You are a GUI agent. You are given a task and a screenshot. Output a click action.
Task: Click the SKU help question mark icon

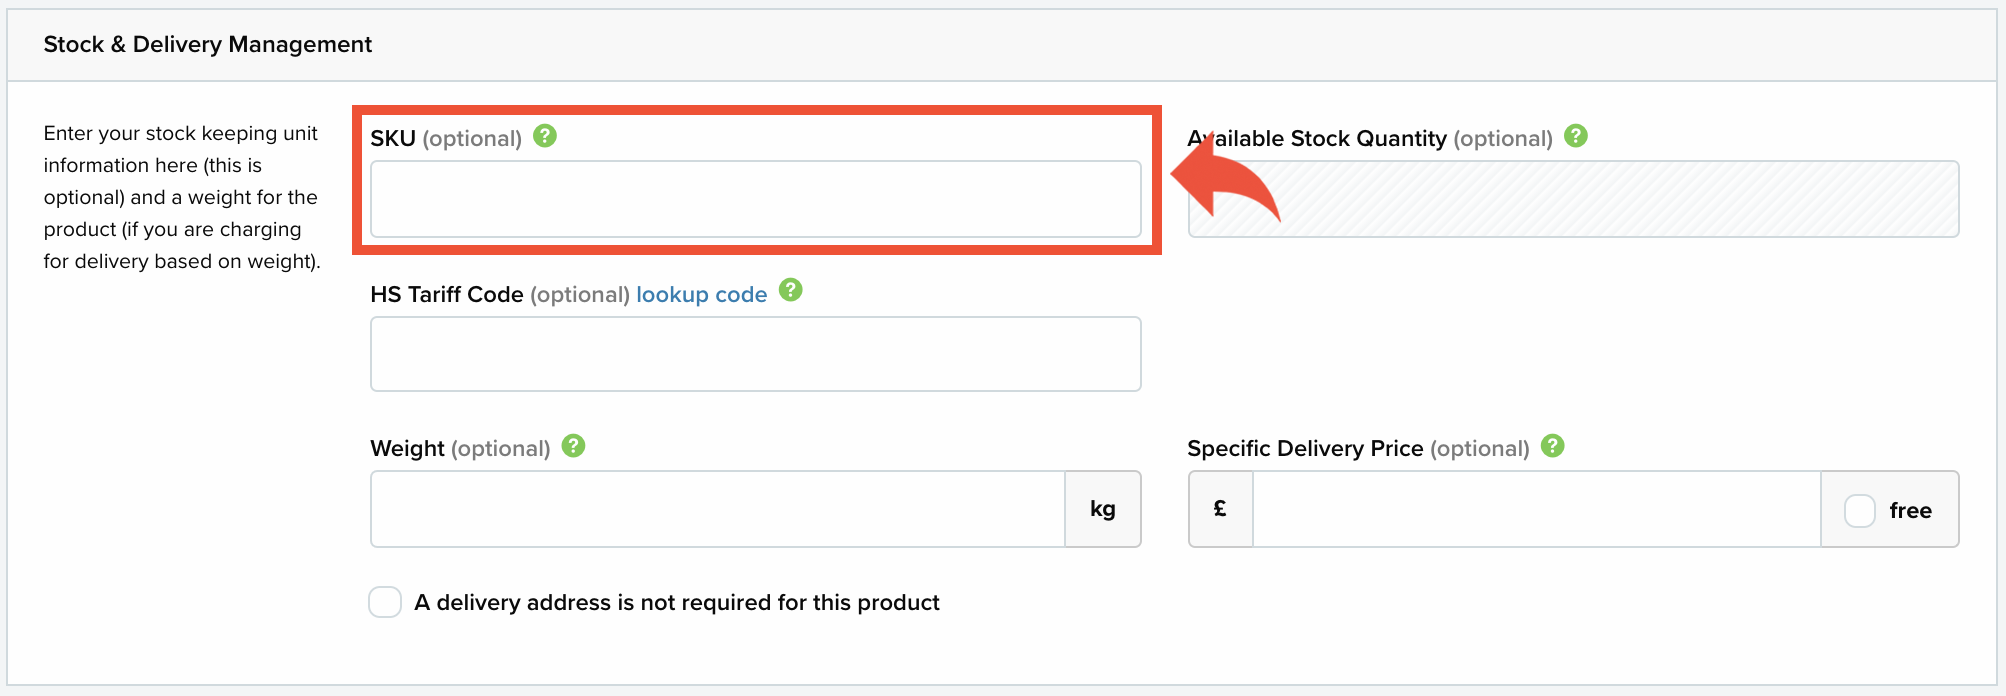pyautogui.click(x=545, y=136)
